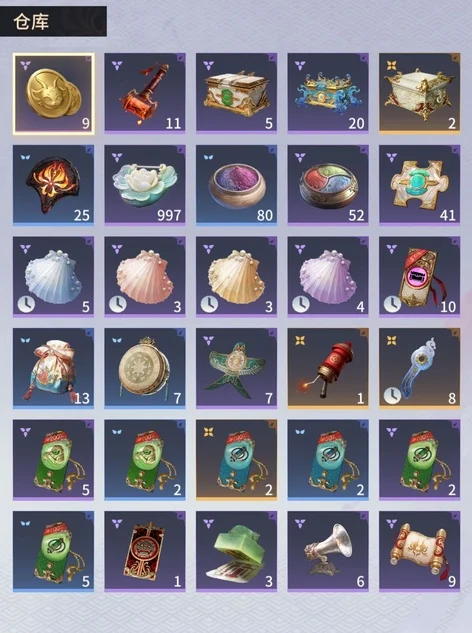Pick the silver horn trumpet item

click(x=328, y=551)
